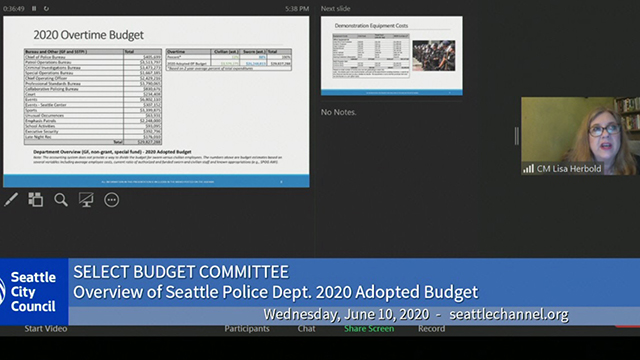The image size is (640, 360).
Task: Reset the presentation timer
Action: pyautogui.click(x=46, y=8)
